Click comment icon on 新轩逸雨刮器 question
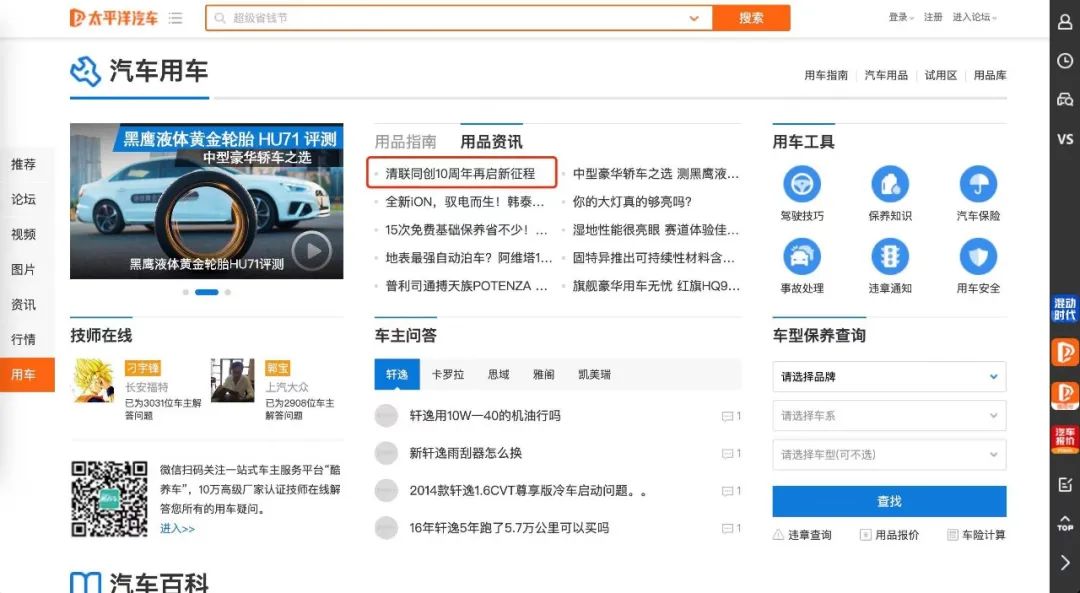Viewport: 1080px width, 593px height. 727,454
